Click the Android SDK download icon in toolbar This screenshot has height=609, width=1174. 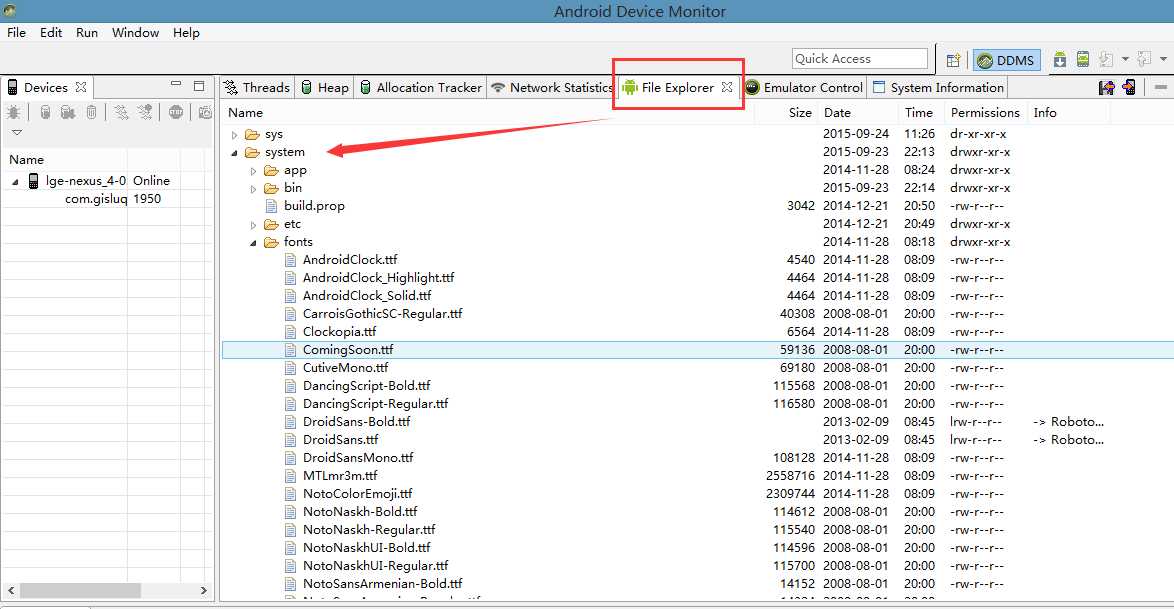point(1059,60)
